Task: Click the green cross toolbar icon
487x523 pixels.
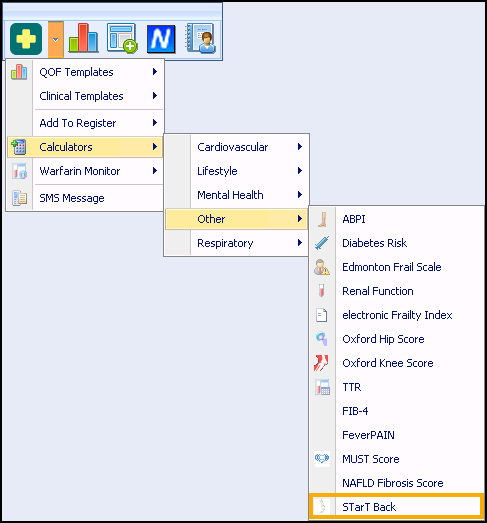Action: (26, 39)
